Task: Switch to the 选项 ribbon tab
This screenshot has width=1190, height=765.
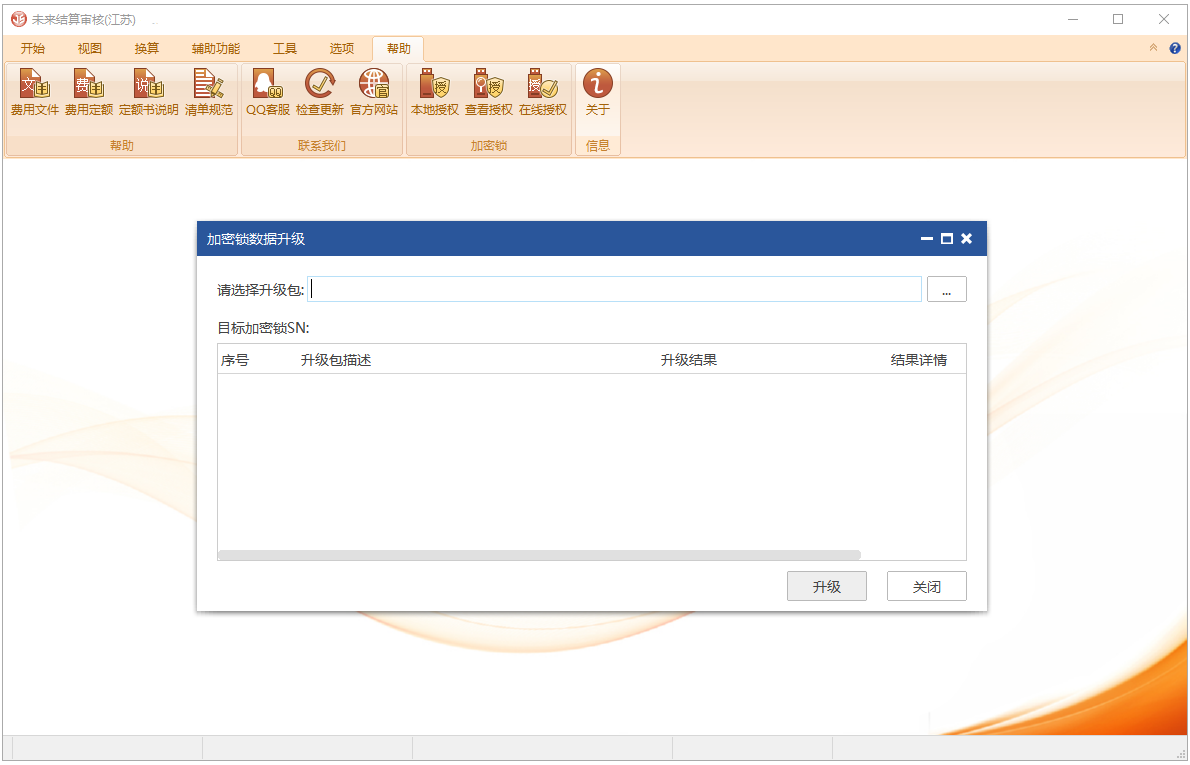Action: click(x=342, y=49)
